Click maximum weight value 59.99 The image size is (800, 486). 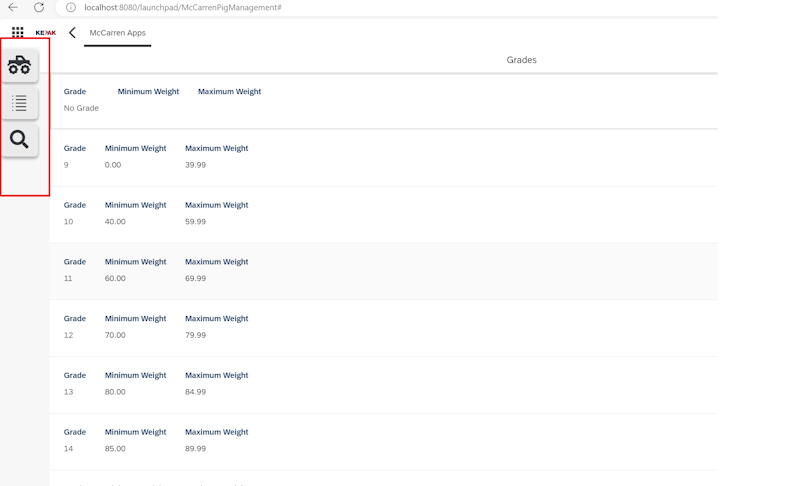[195, 222]
